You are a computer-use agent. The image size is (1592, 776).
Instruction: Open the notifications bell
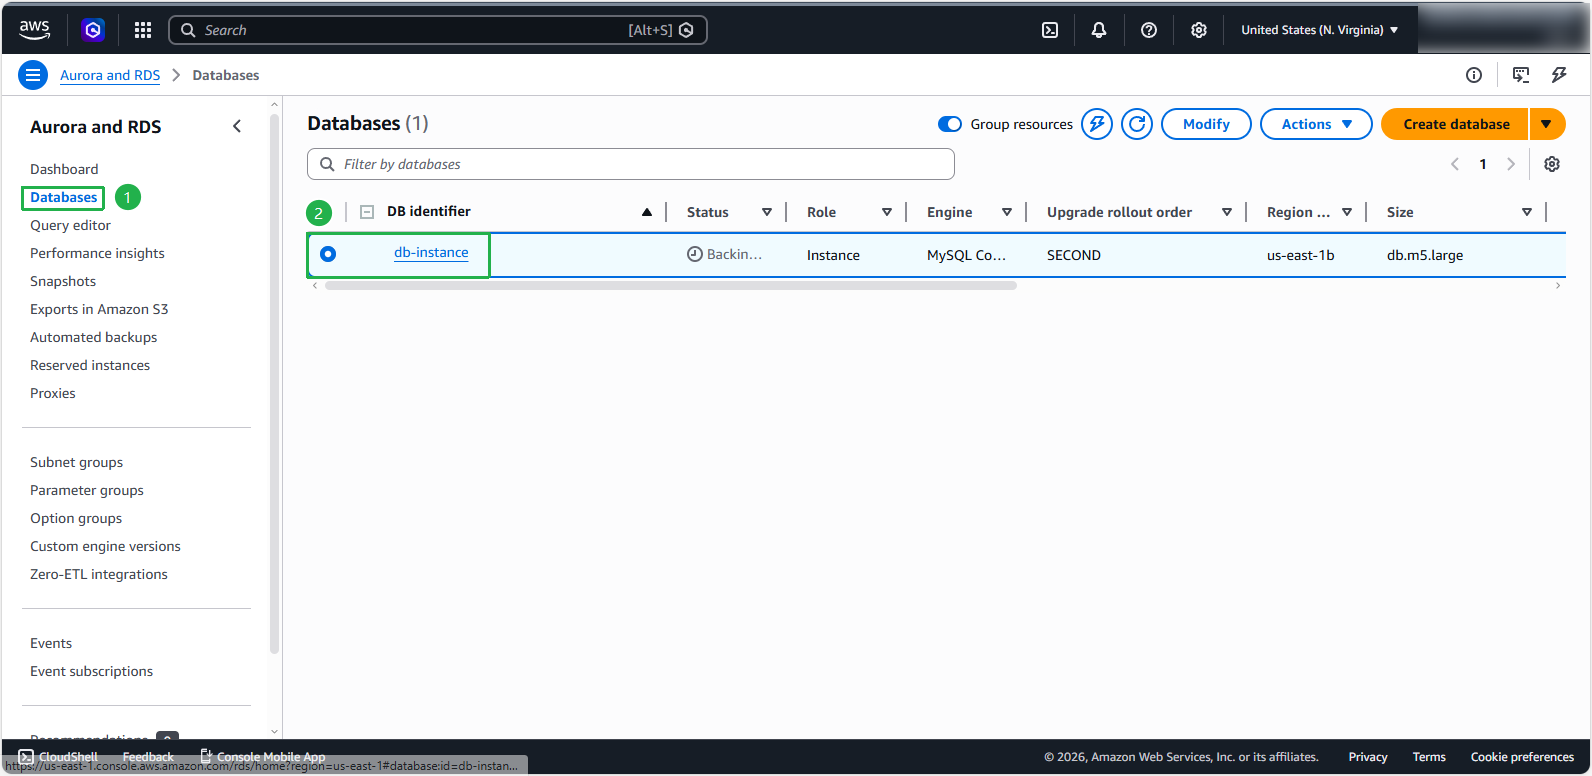[x=1099, y=30]
